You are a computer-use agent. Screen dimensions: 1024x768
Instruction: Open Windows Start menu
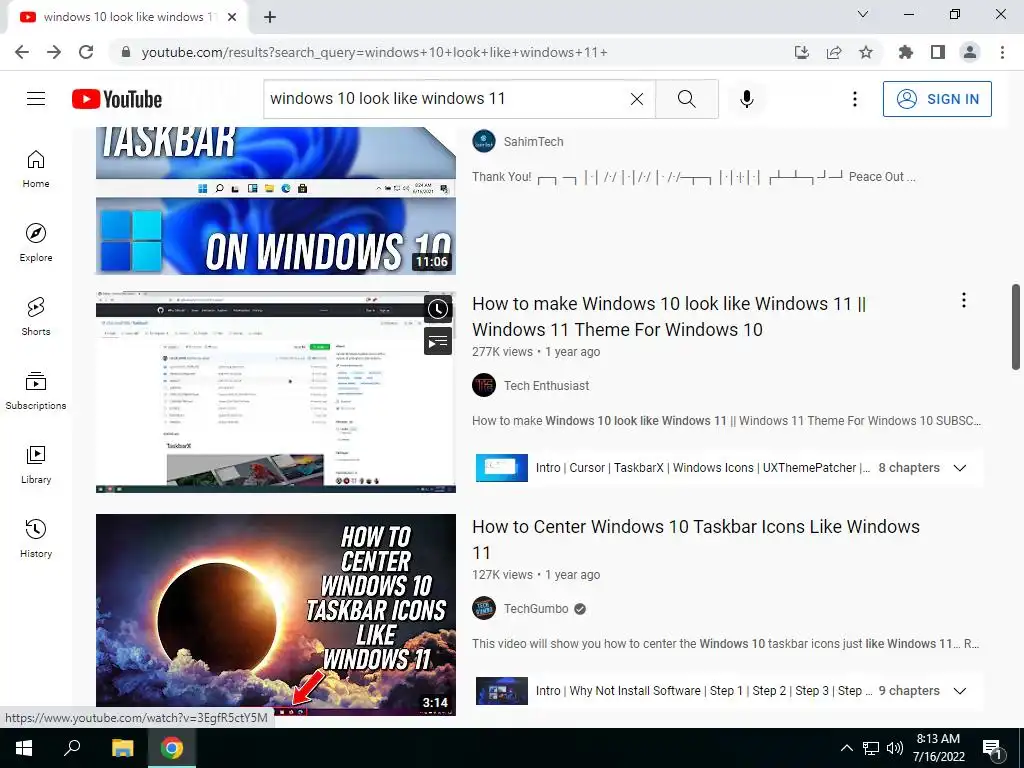24,748
